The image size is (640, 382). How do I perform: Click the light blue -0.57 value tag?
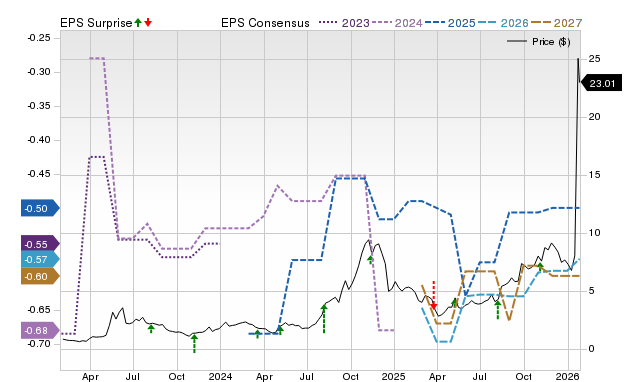coord(40,260)
